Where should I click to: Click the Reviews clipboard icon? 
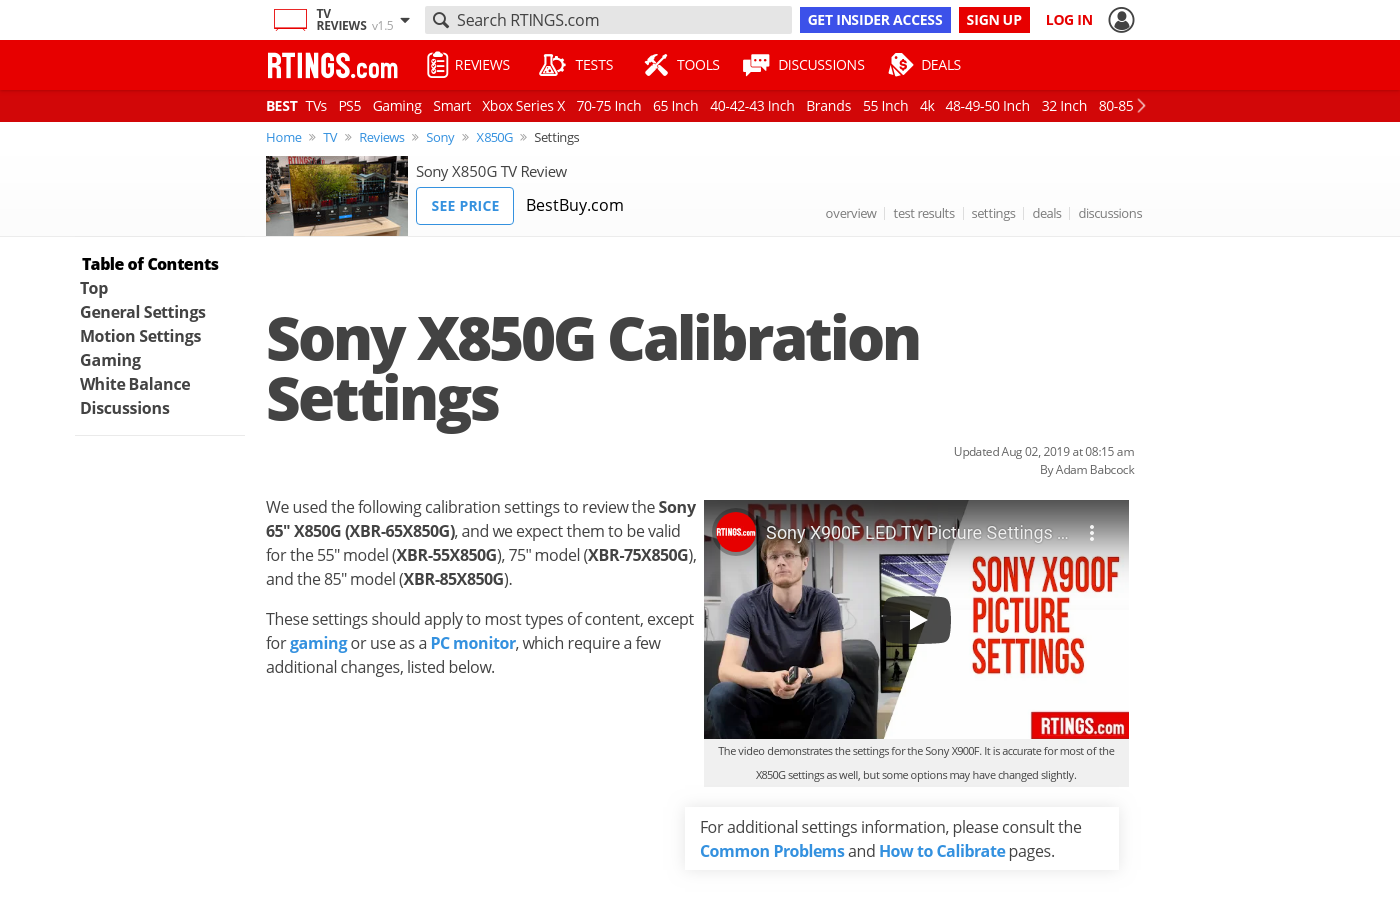(437, 65)
